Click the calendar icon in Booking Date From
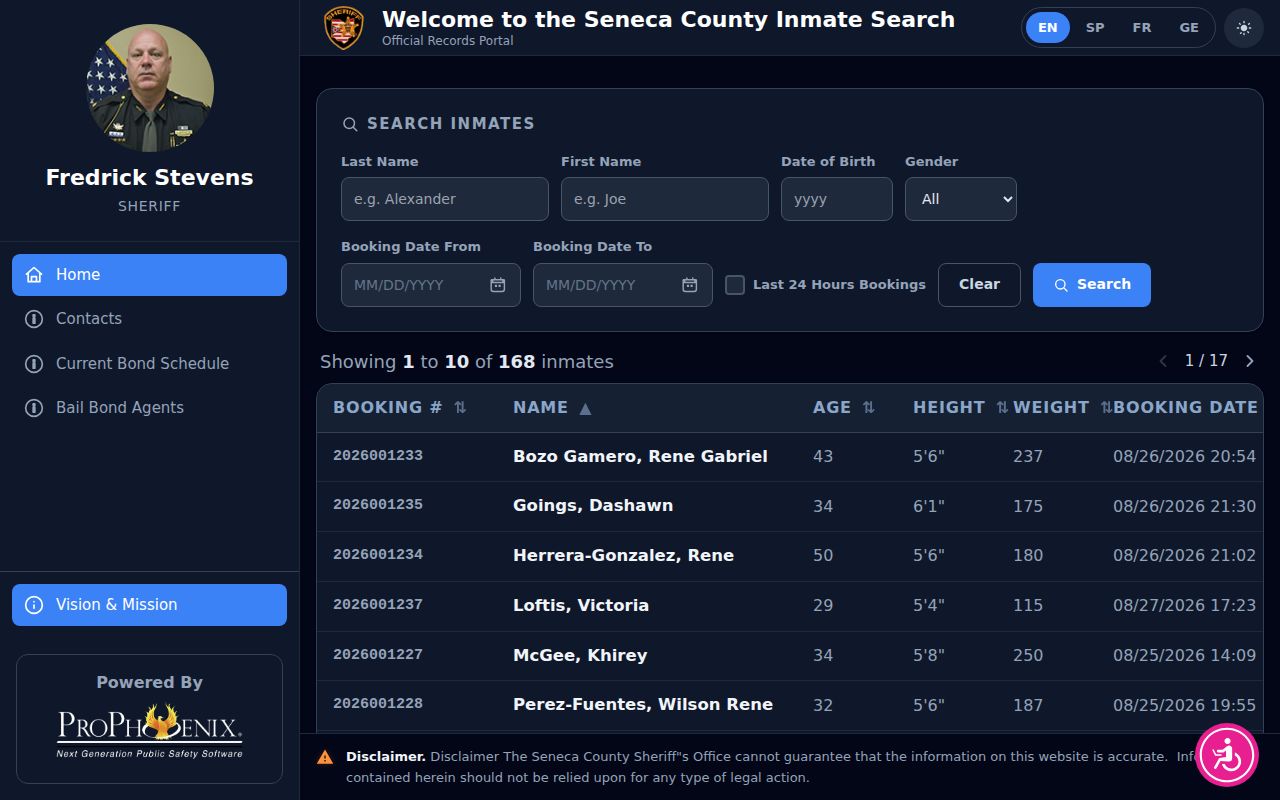The image size is (1280, 800). (498, 285)
